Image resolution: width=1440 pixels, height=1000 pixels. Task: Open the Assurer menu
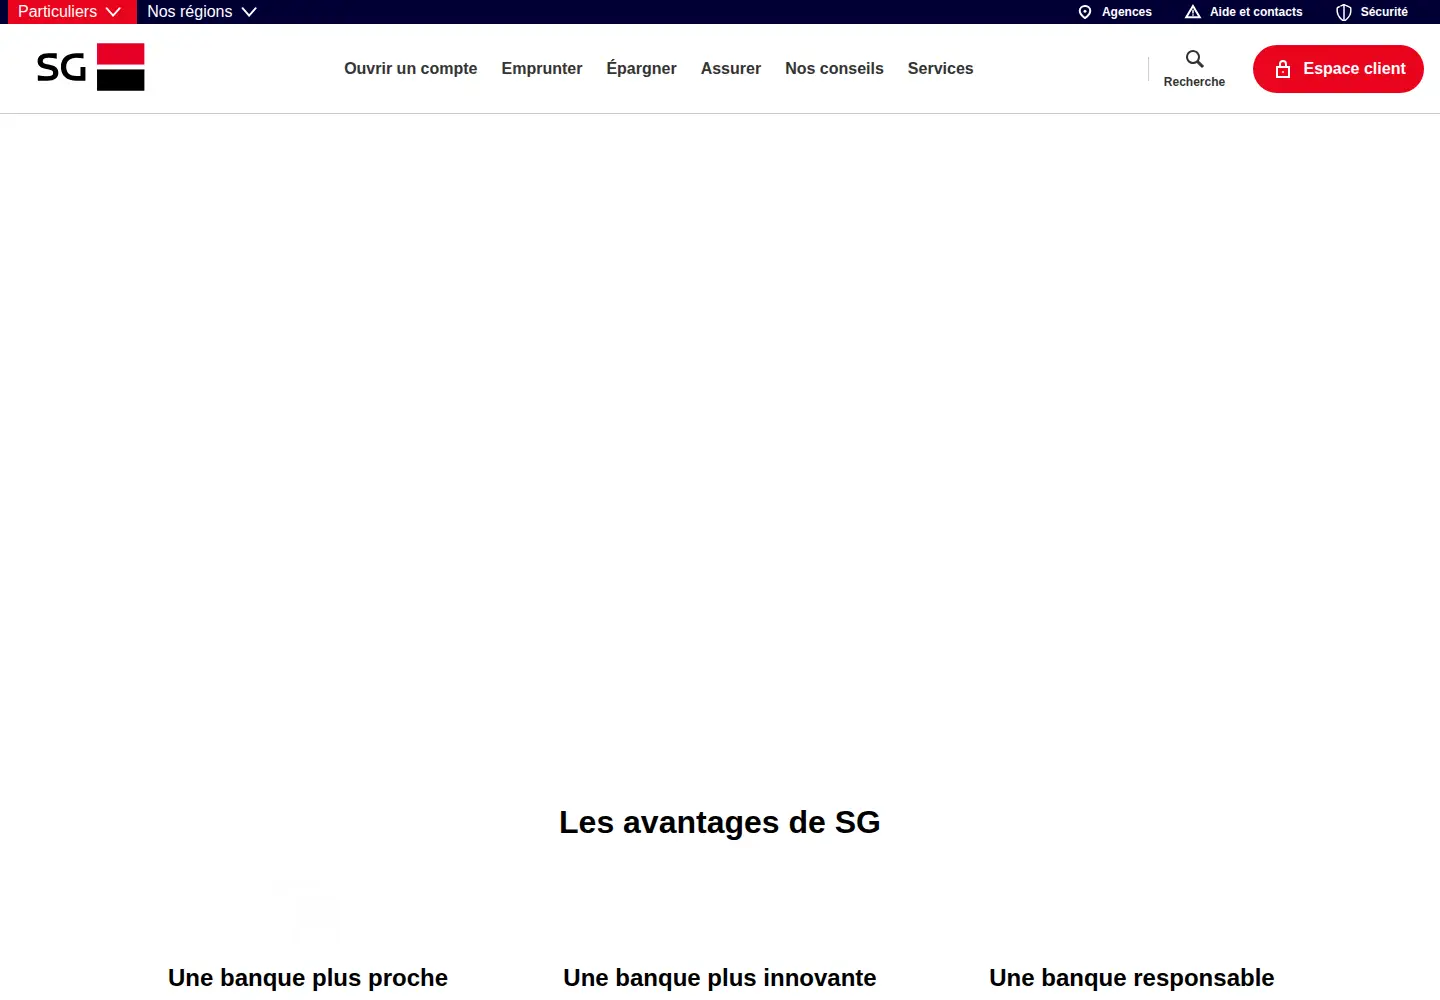click(x=731, y=68)
